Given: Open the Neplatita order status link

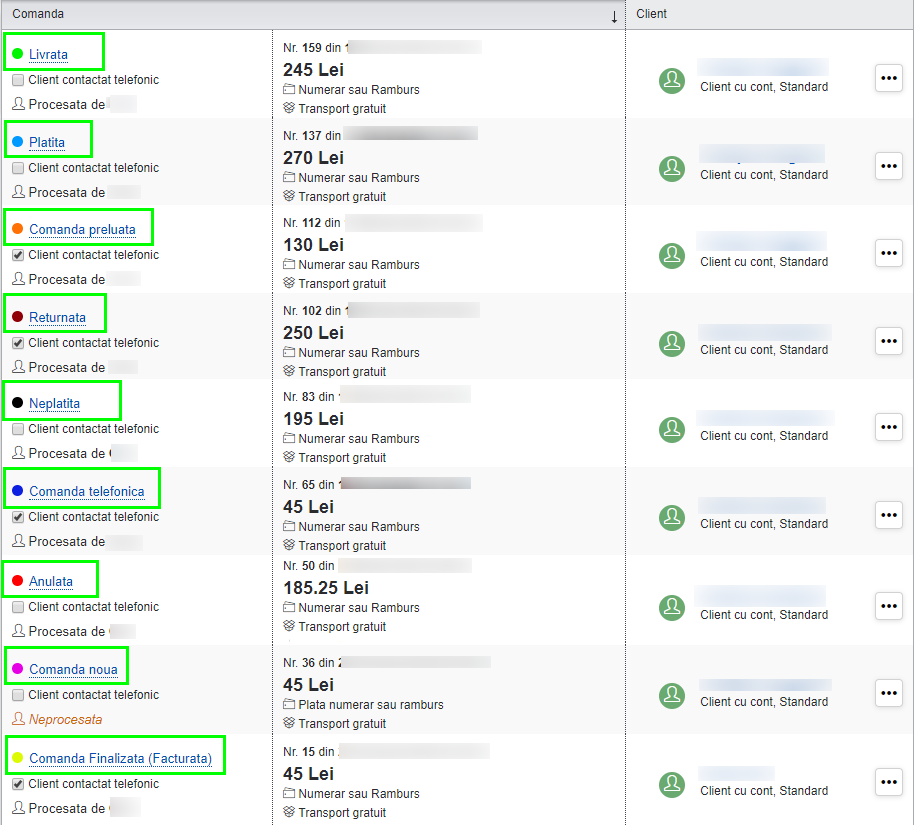Looking at the screenshot, I should point(54,403).
